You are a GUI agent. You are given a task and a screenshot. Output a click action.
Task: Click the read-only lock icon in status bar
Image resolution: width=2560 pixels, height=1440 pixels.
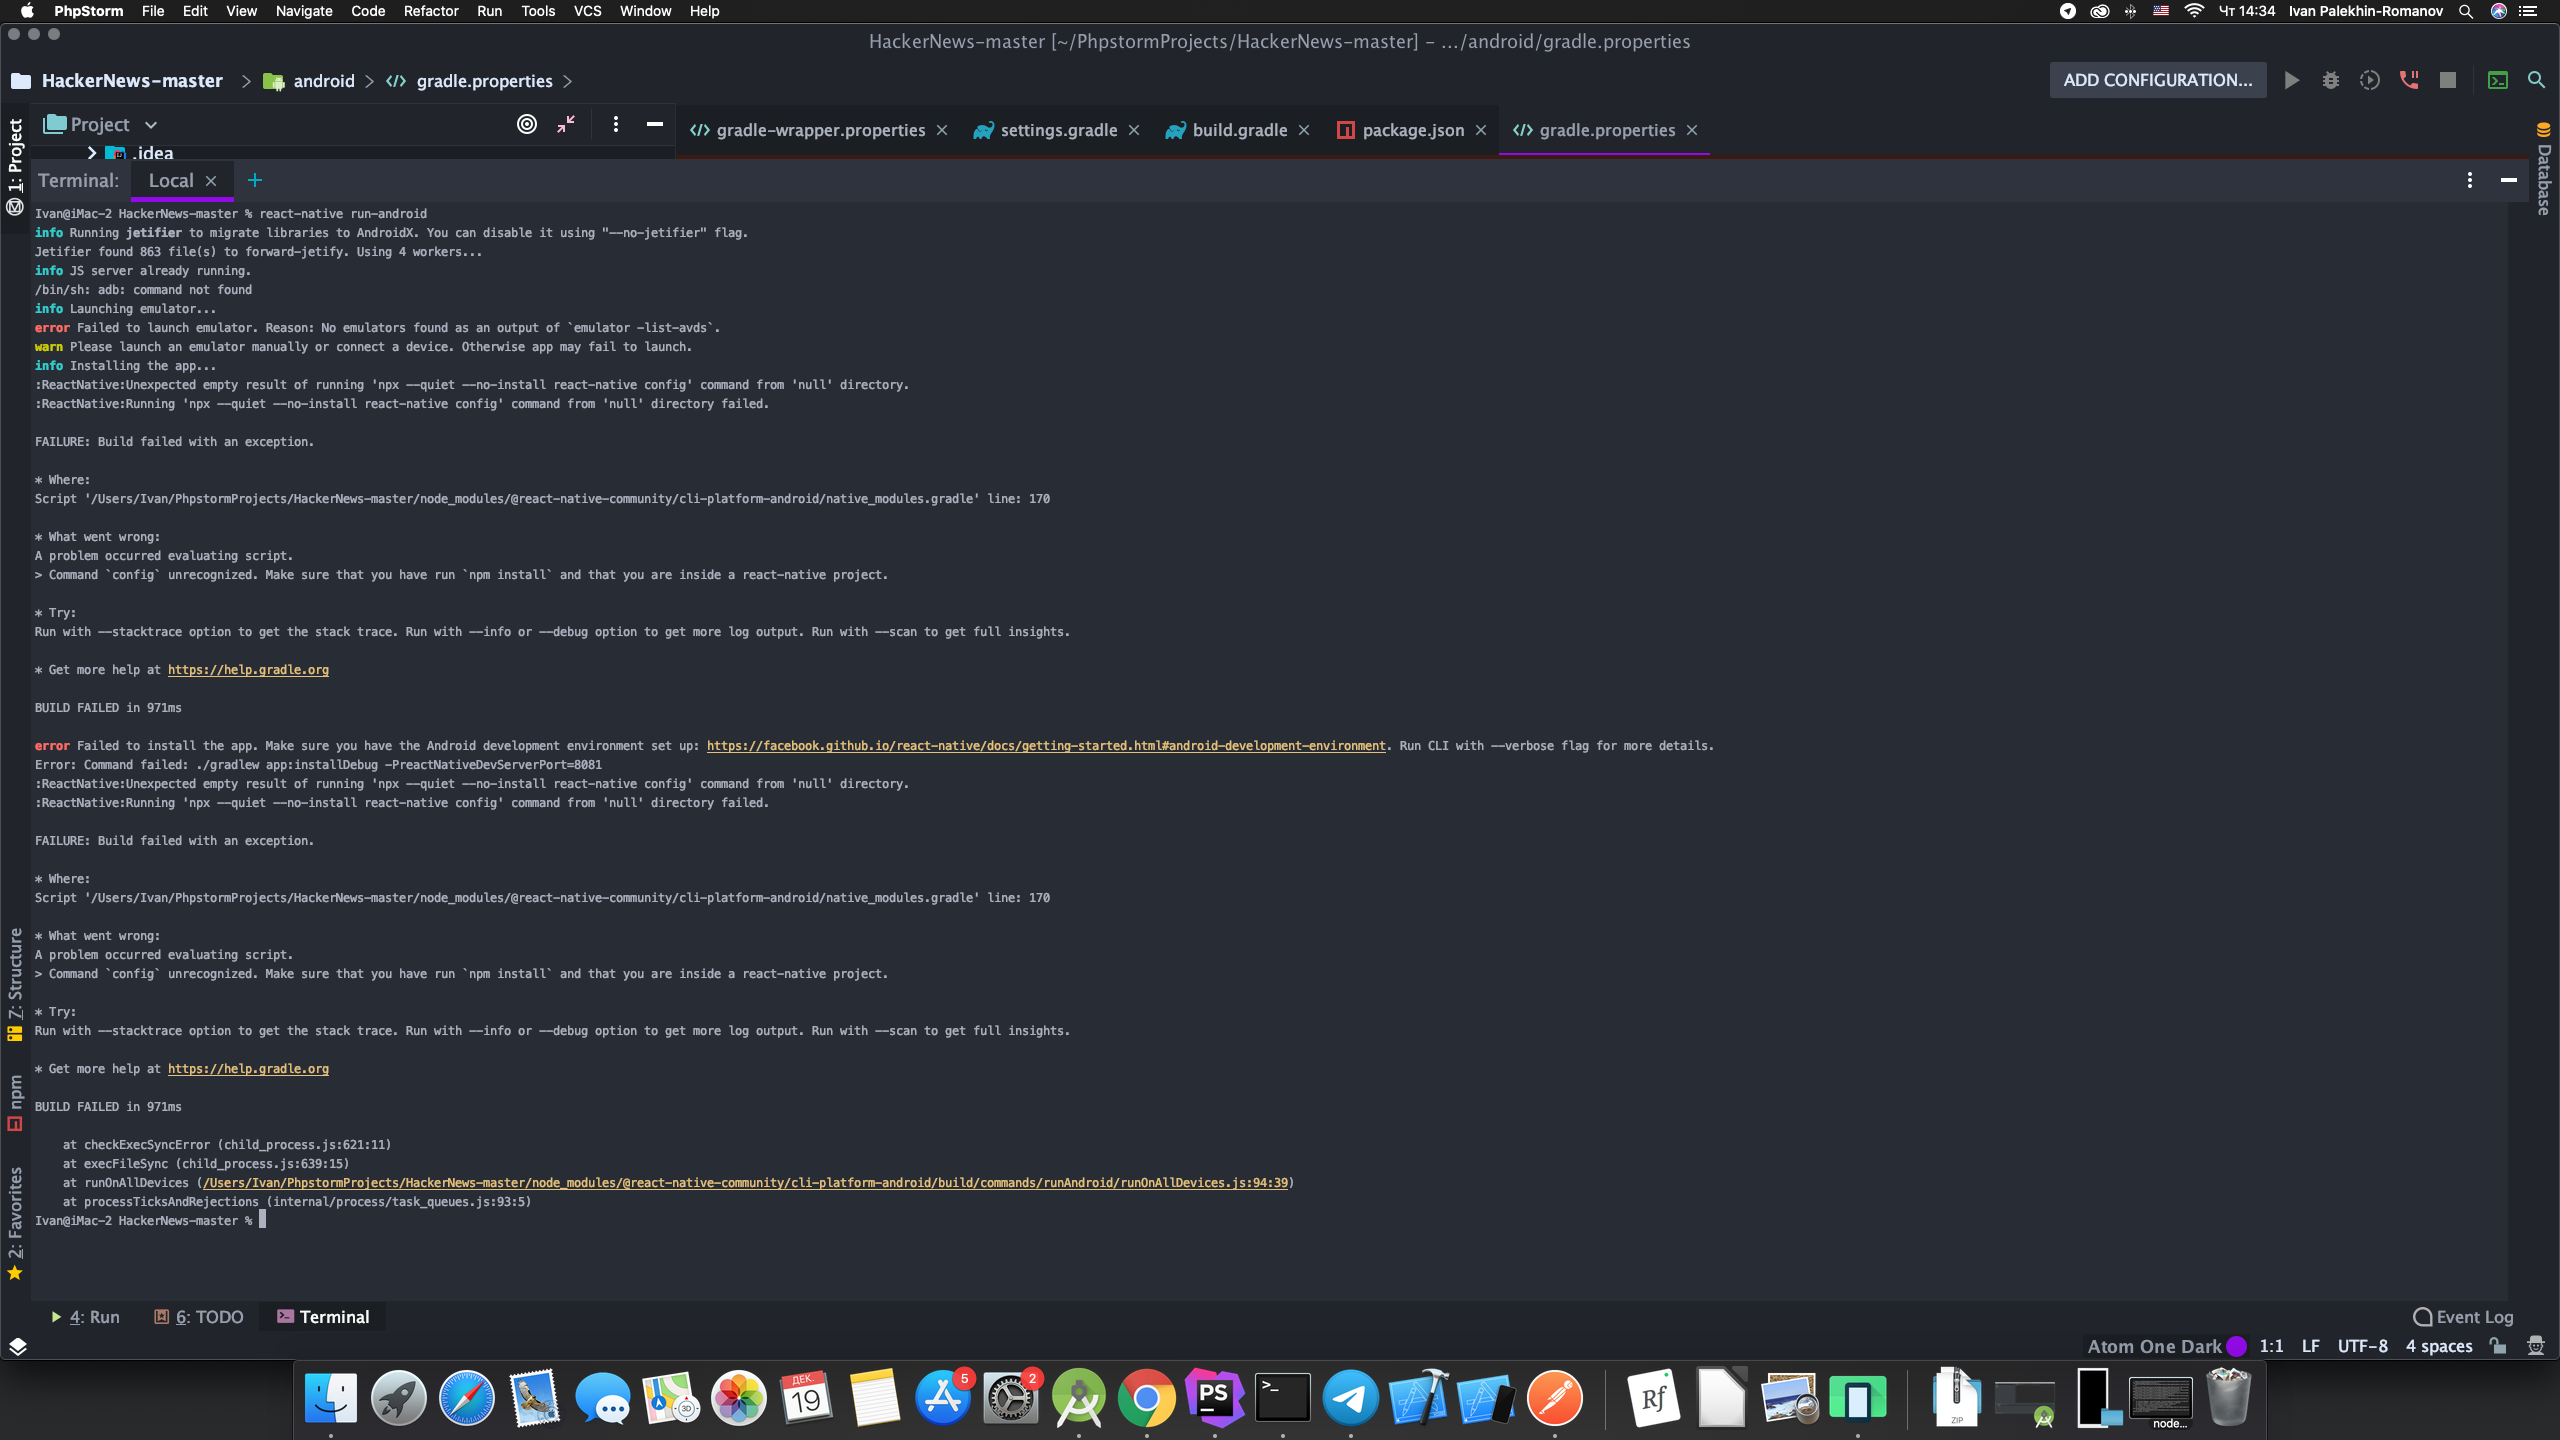click(x=2498, y=1346)
